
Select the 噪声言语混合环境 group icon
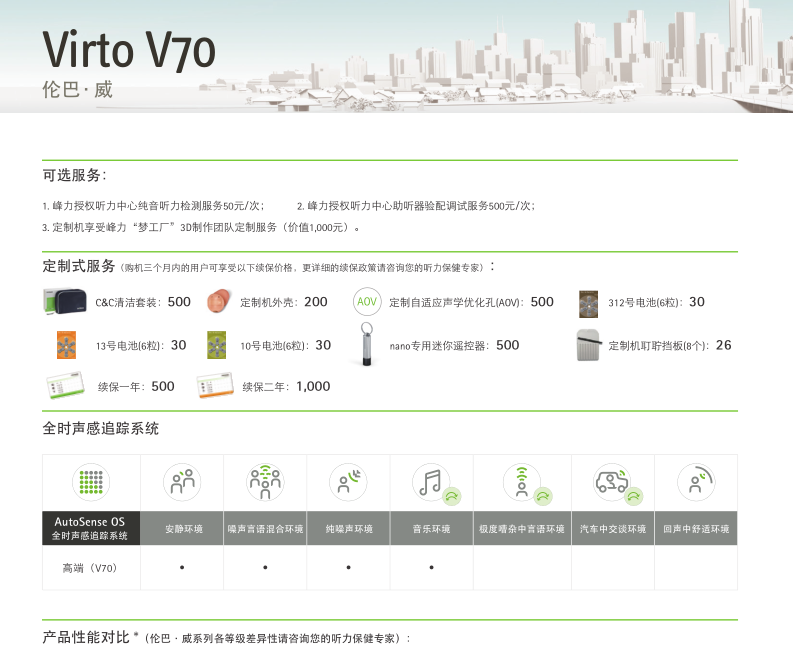point(265,482)
